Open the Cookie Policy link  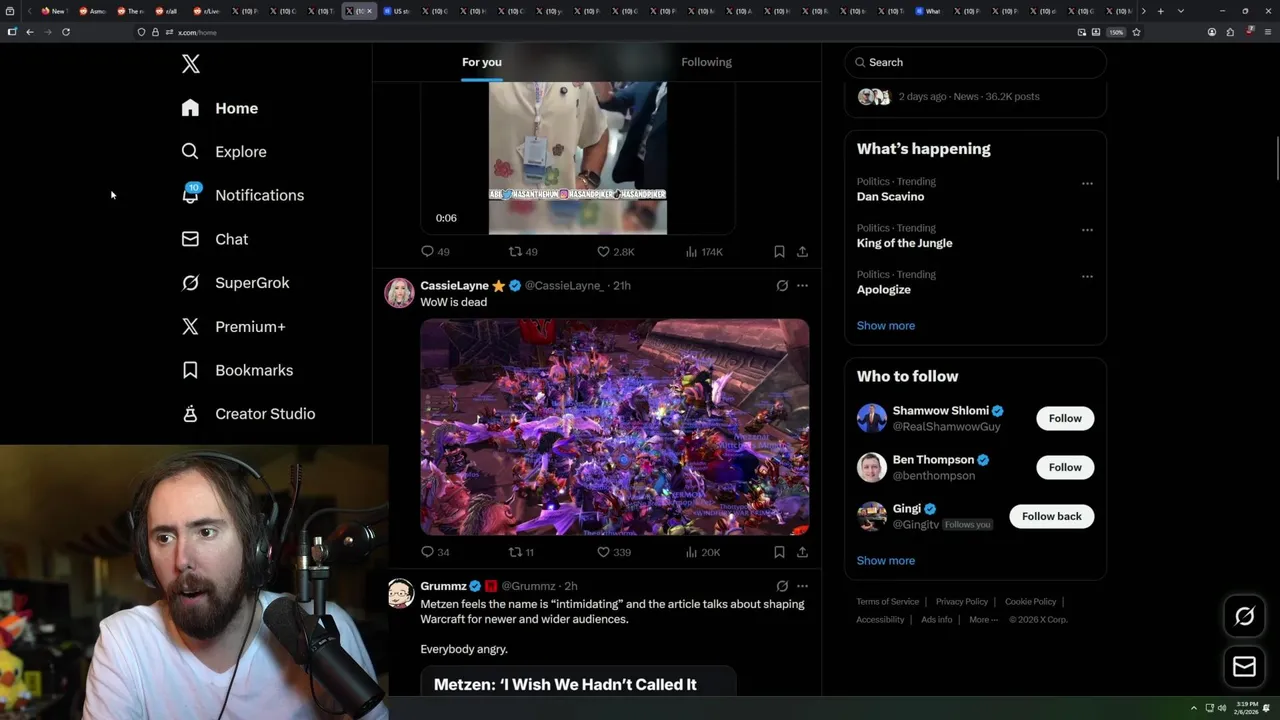(x=1030, y=602)
